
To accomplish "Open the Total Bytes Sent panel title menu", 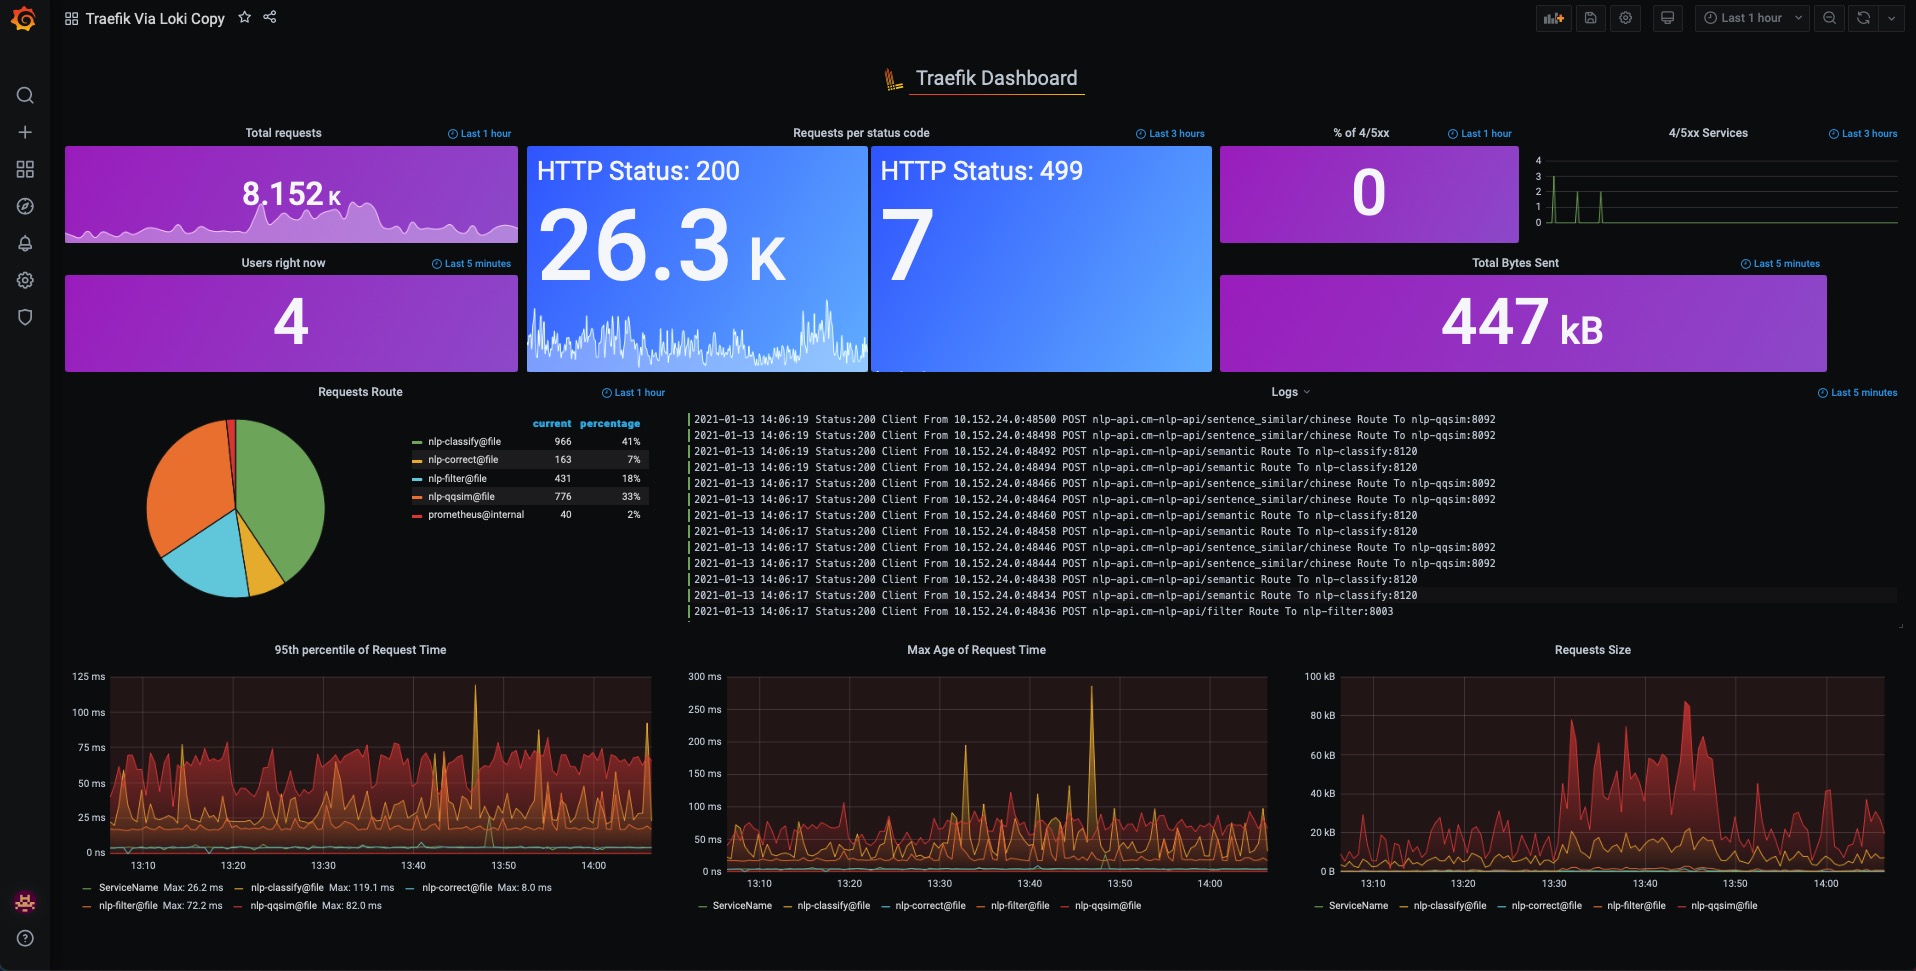I will [1515, 263].
